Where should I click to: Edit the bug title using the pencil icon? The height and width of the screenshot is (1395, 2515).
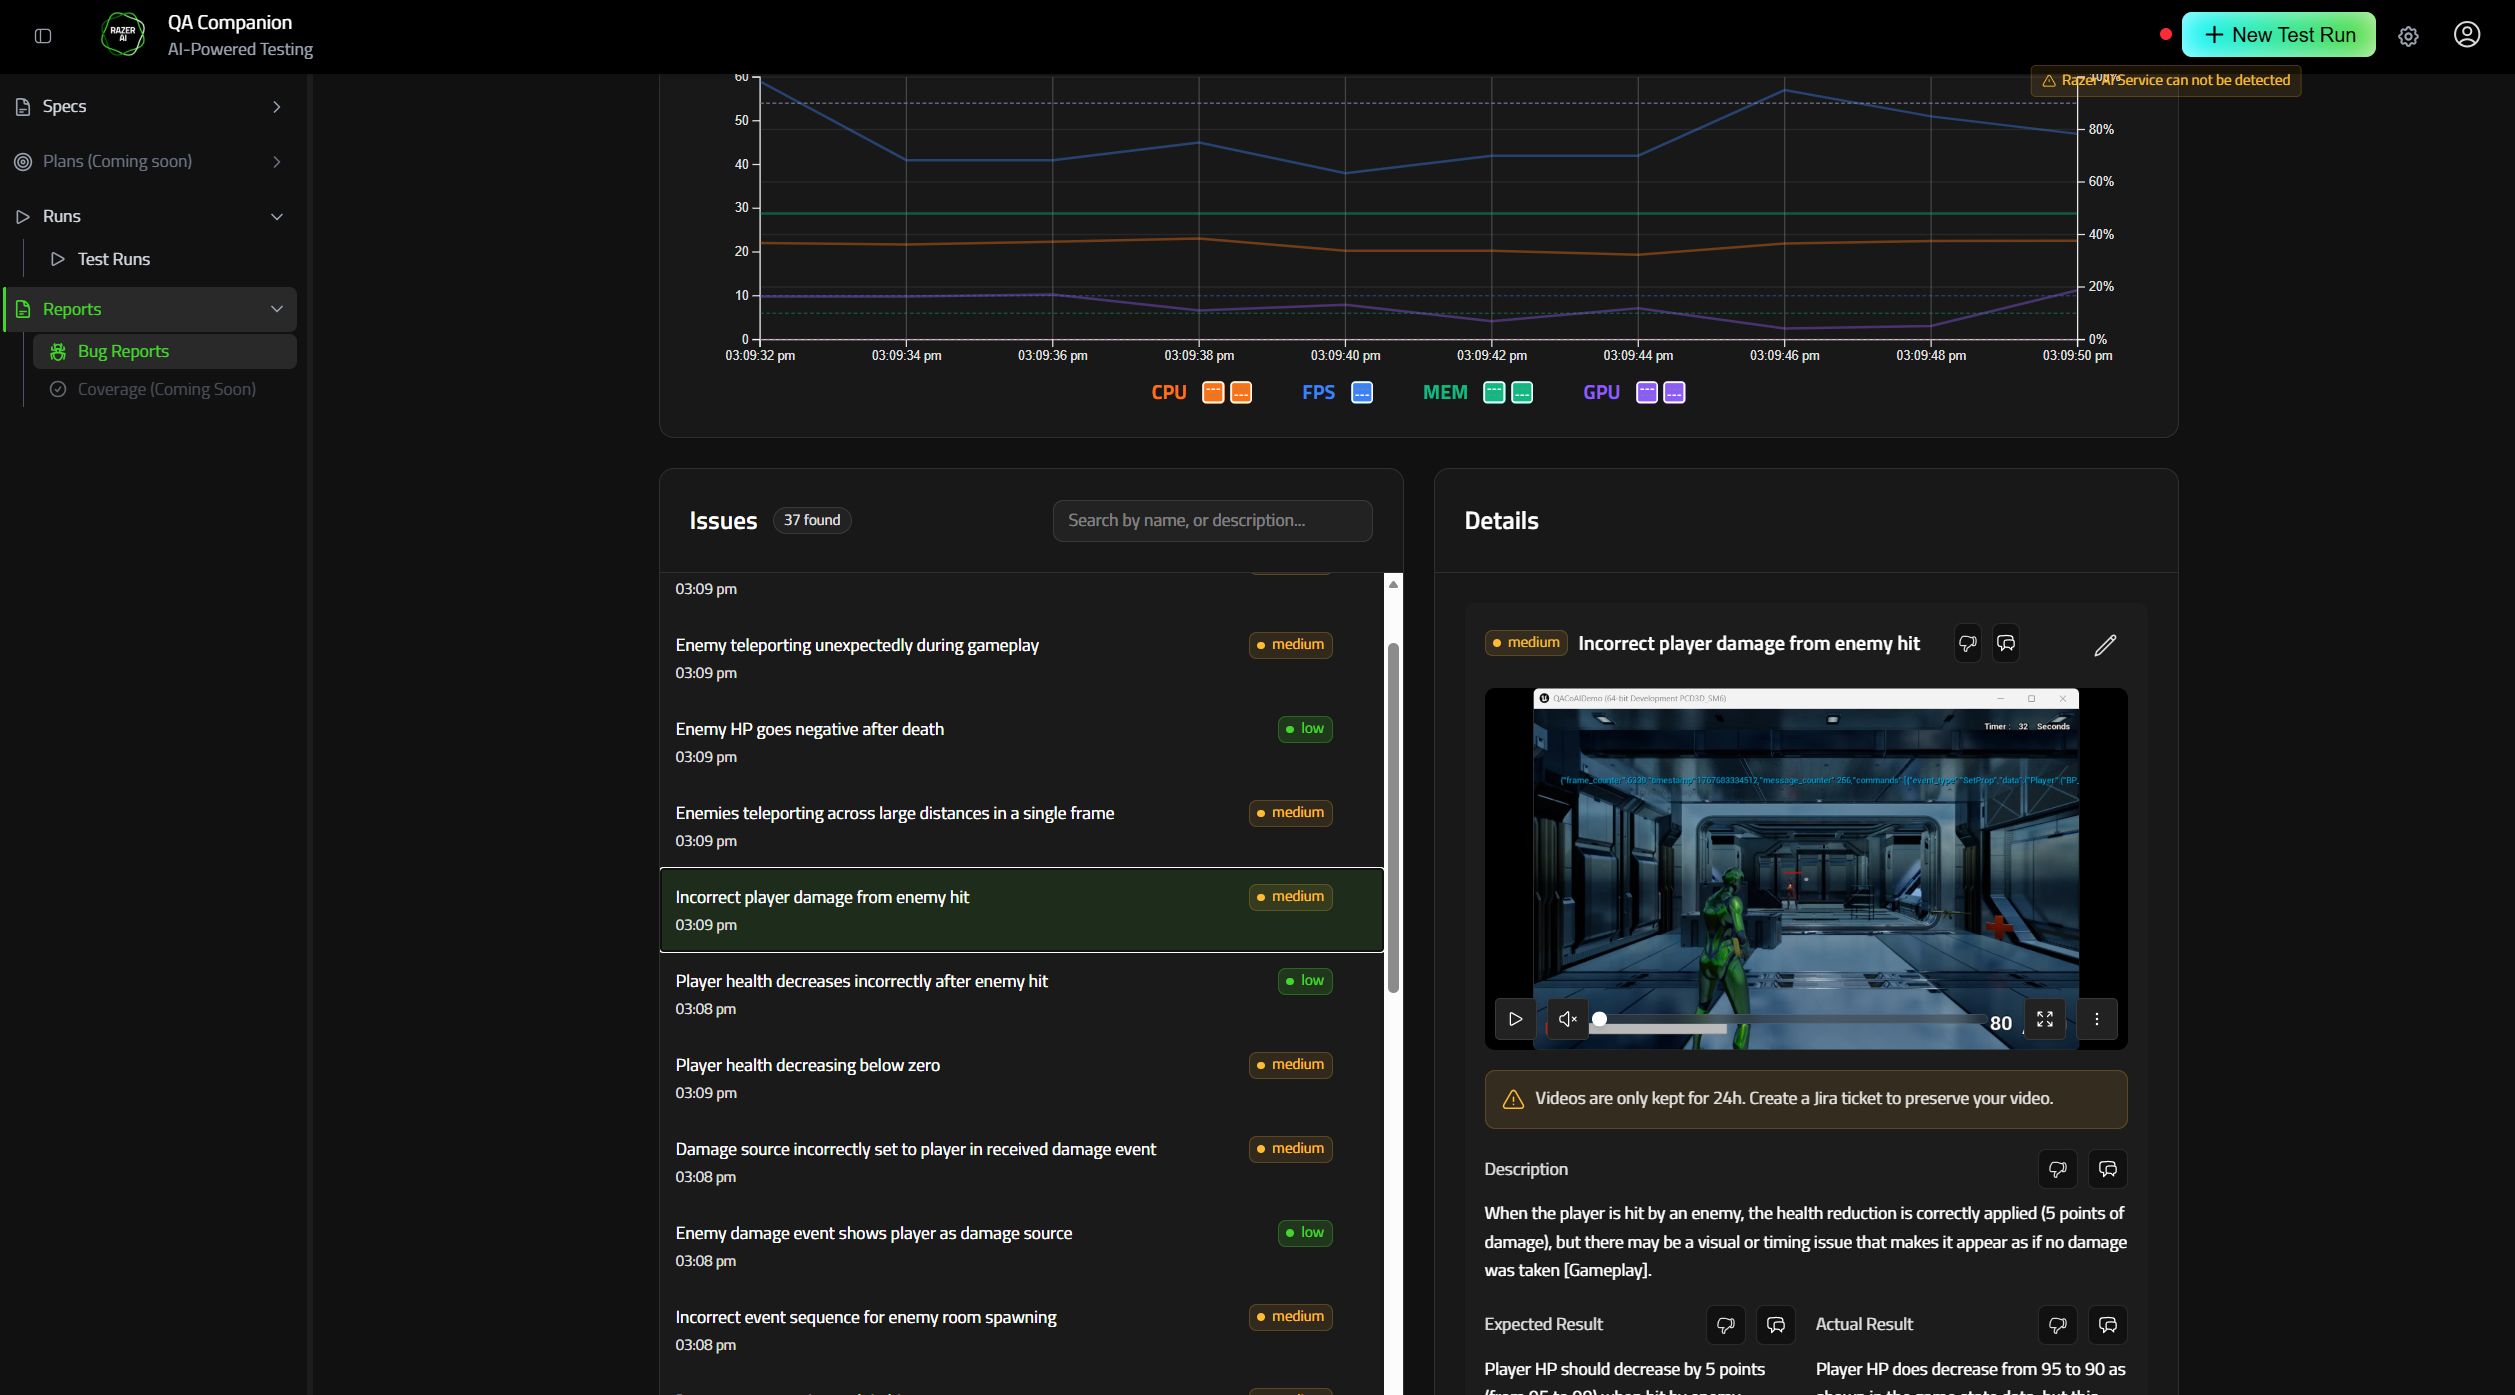2105,644
